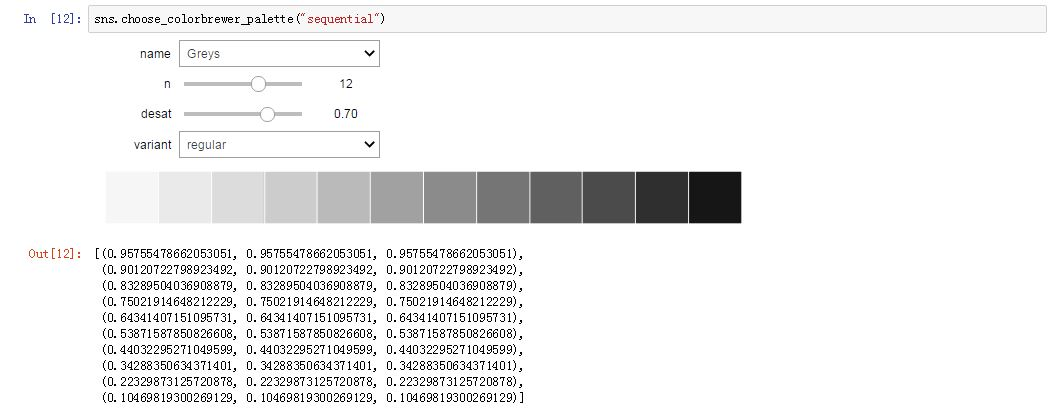Click the lightest grey palette swatch

tap(132, 197)
